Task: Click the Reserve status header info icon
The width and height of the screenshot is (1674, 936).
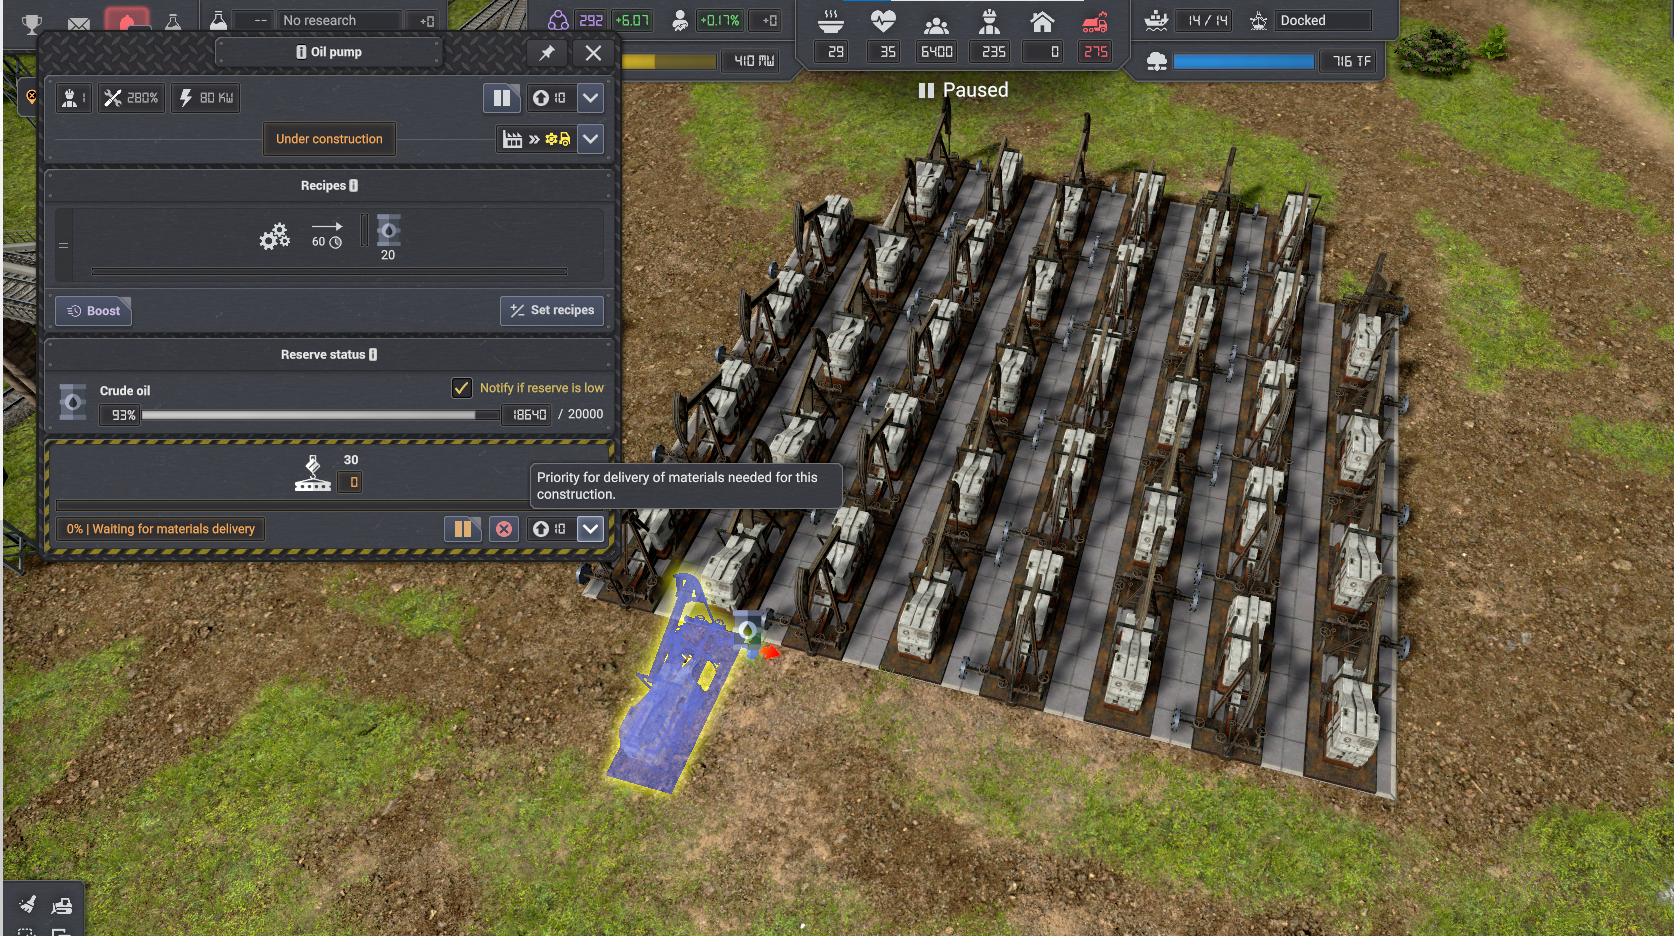Action: (373, 355)
